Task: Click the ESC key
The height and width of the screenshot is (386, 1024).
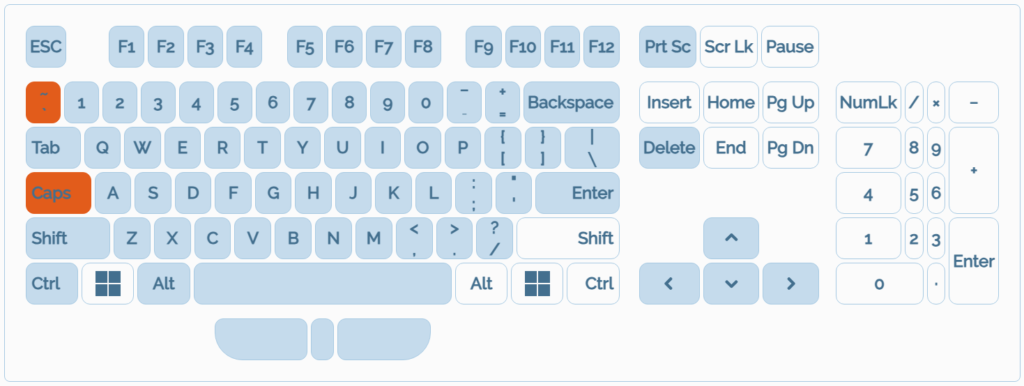Action: coord(46,47)
